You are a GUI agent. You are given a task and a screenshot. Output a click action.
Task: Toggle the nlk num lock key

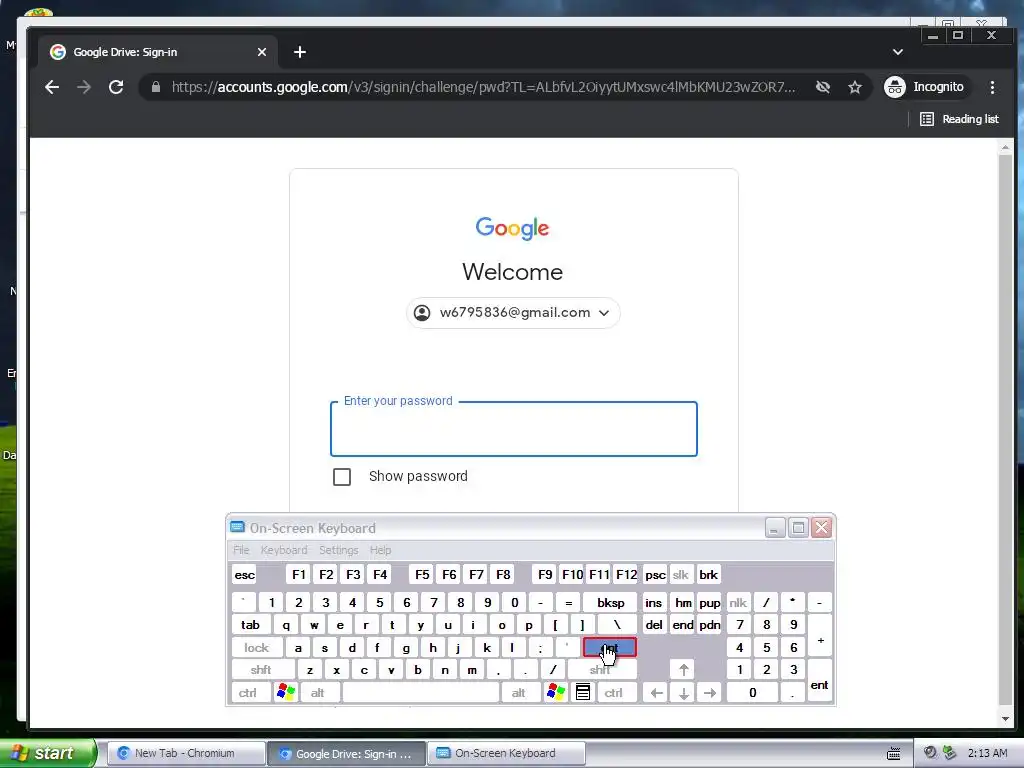(x=738, y=602)
